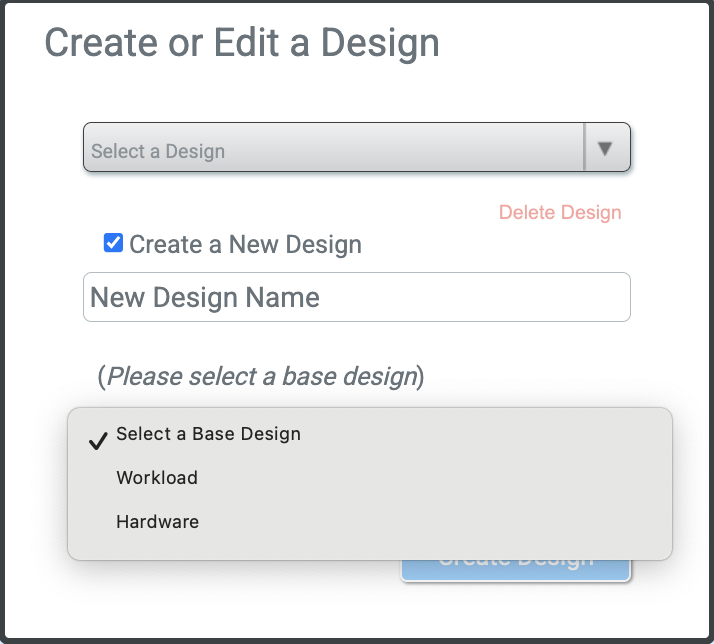Uncheck the Create a New Design checkbox
The image size is (714, 644).
click(x=114, y=243)
